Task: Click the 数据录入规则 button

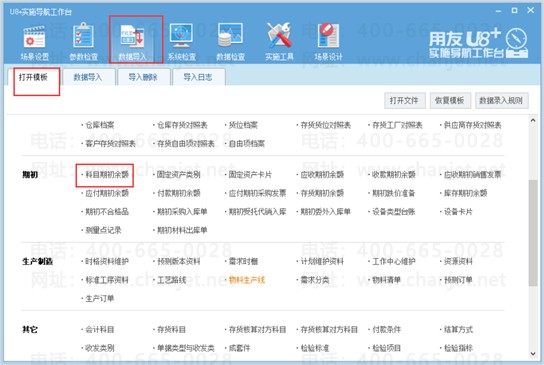Action: pyautogui.click(x=501, y=101)
